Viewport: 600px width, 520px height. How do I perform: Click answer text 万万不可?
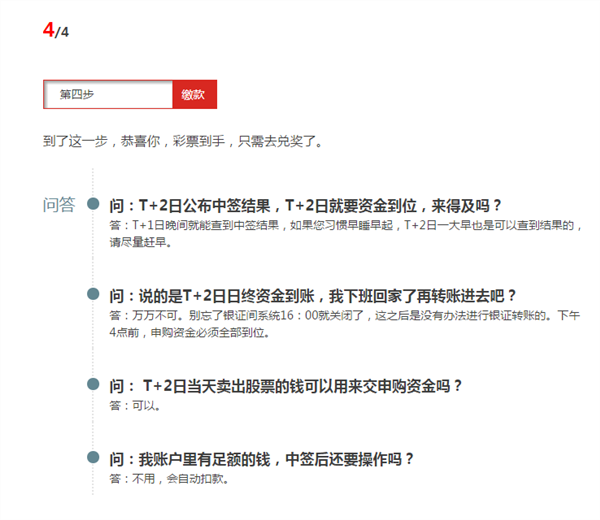tap(155, 315)
